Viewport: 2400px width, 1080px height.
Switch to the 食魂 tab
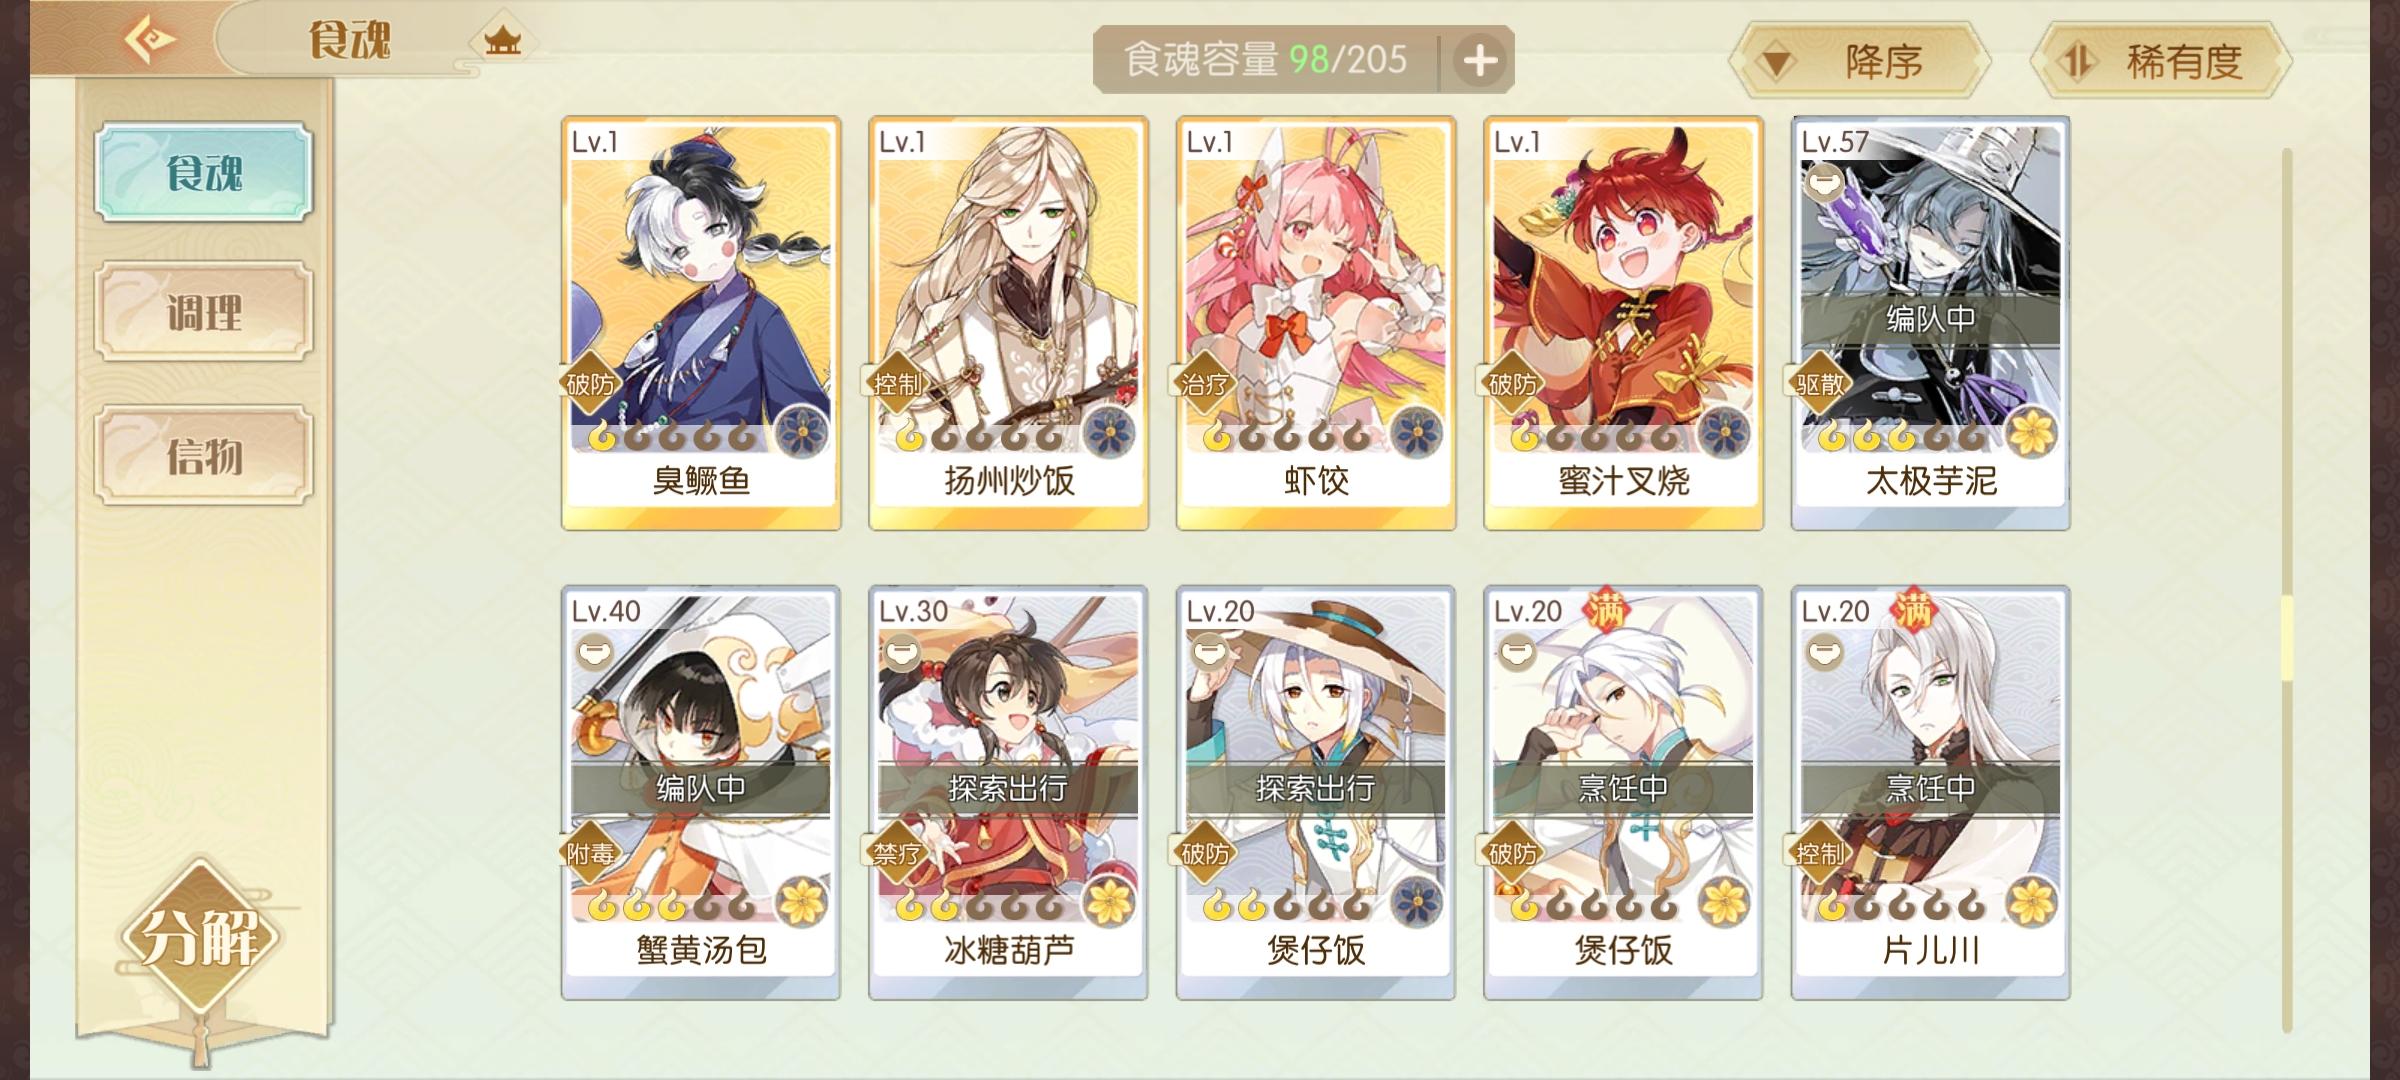click(204, 172)
